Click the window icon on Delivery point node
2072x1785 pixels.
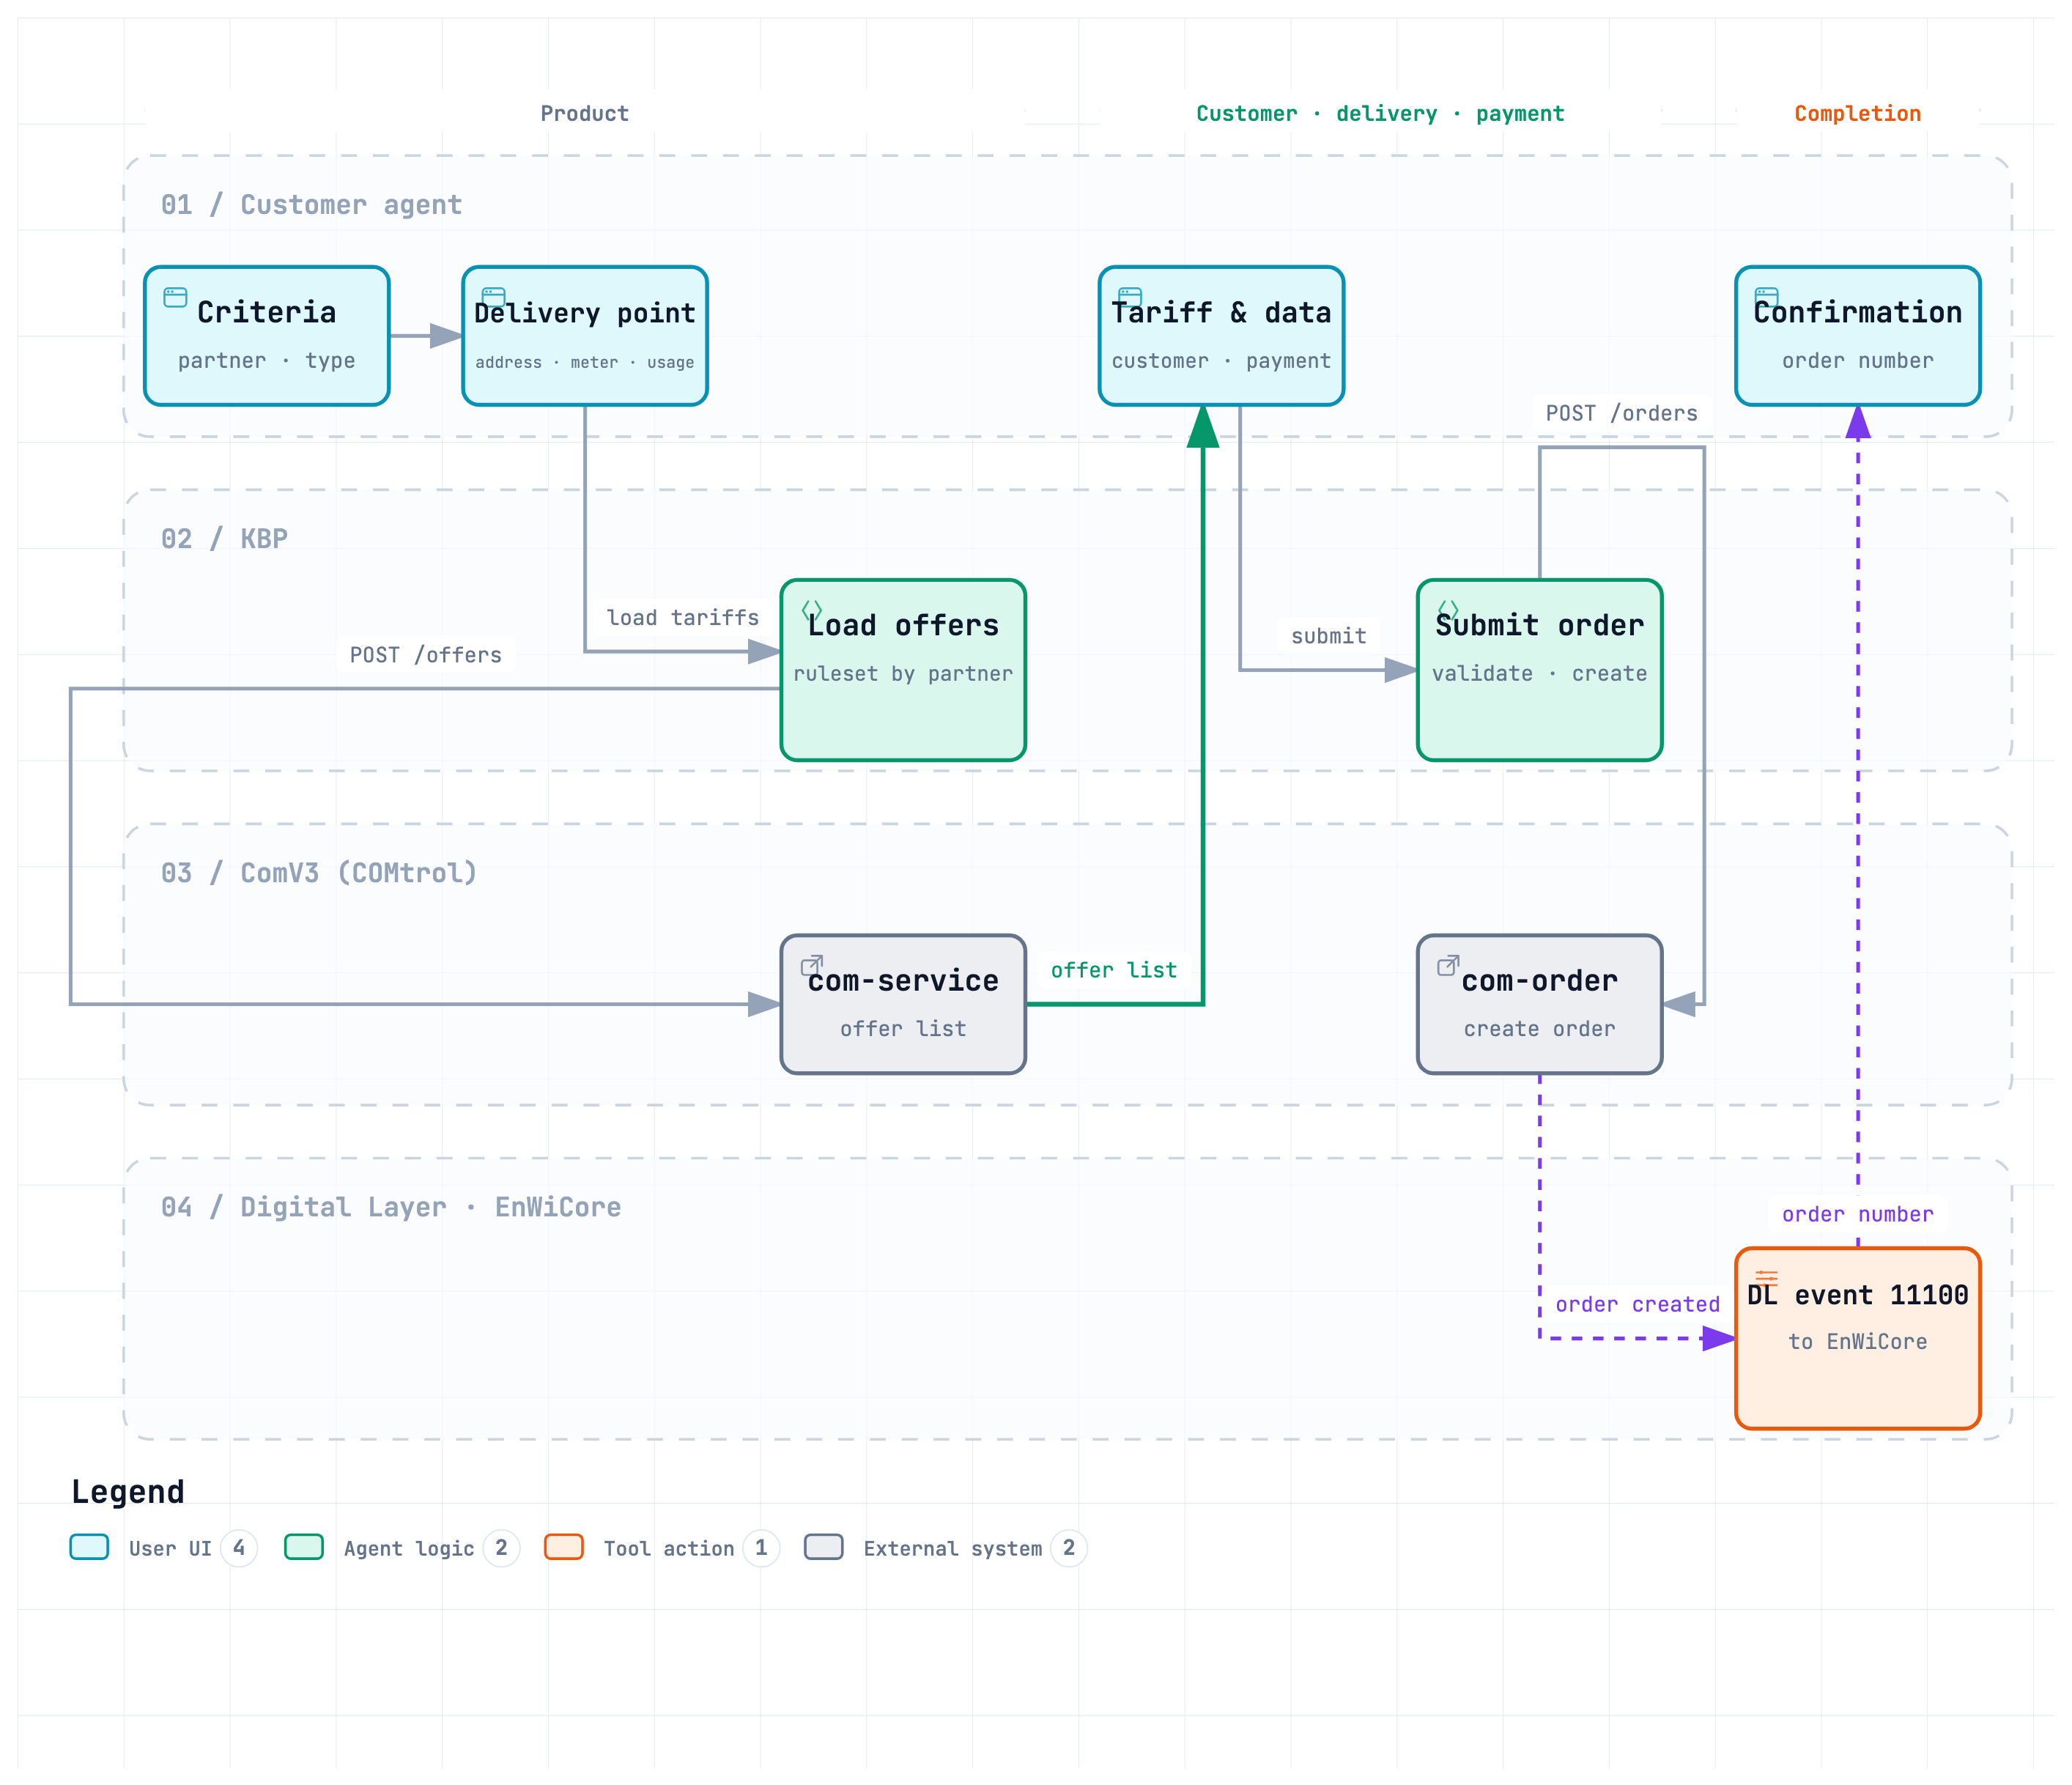pos(494,297)
